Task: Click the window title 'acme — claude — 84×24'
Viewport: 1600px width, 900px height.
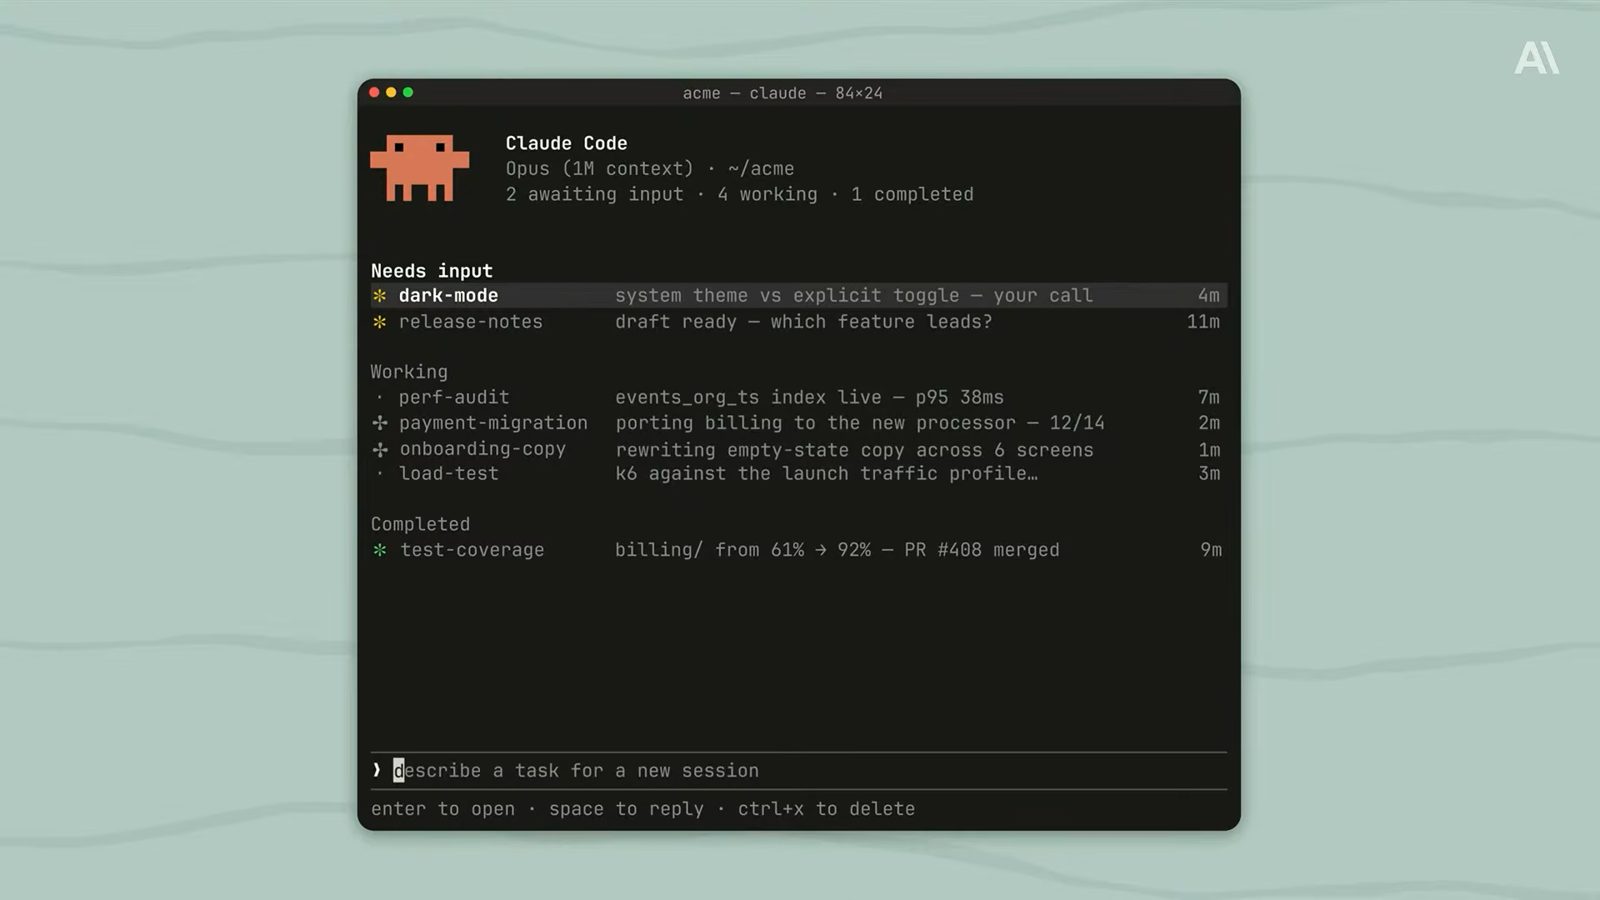Action: tap(783, 93)
